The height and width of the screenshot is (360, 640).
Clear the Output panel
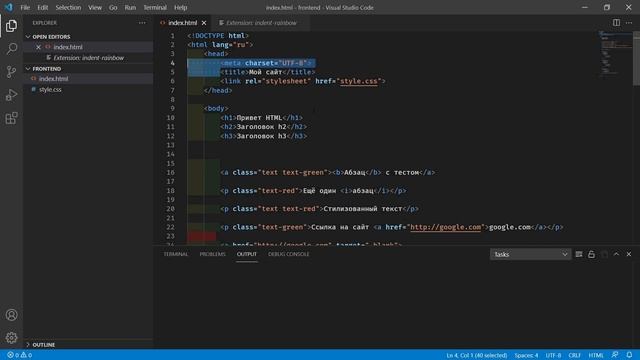click(x=579, y=254)
